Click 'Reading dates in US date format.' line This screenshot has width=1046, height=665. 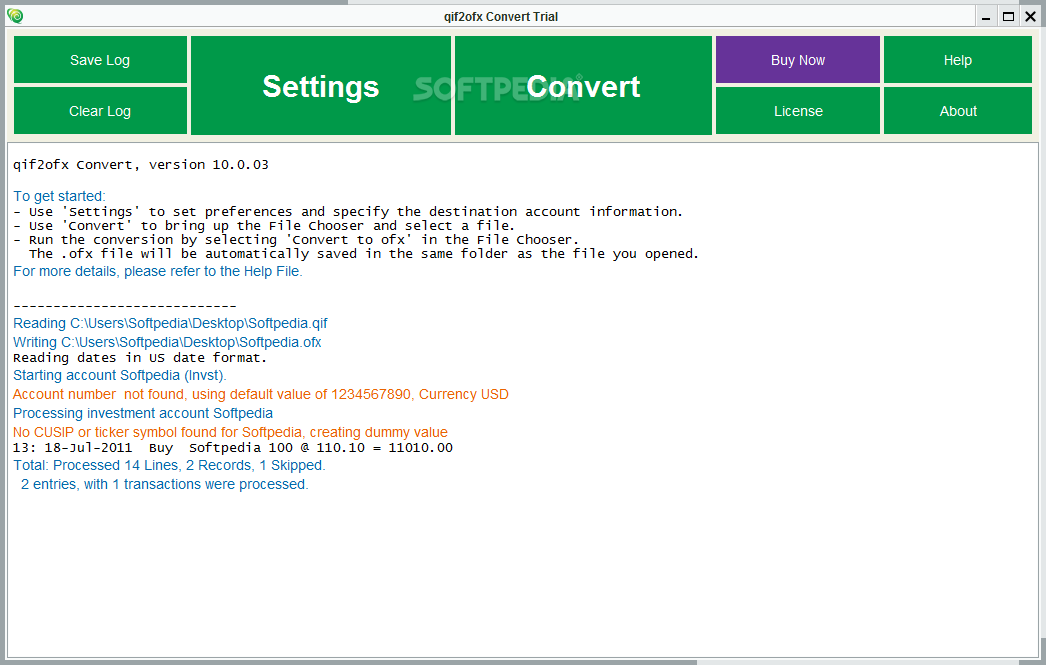(139, 358)
